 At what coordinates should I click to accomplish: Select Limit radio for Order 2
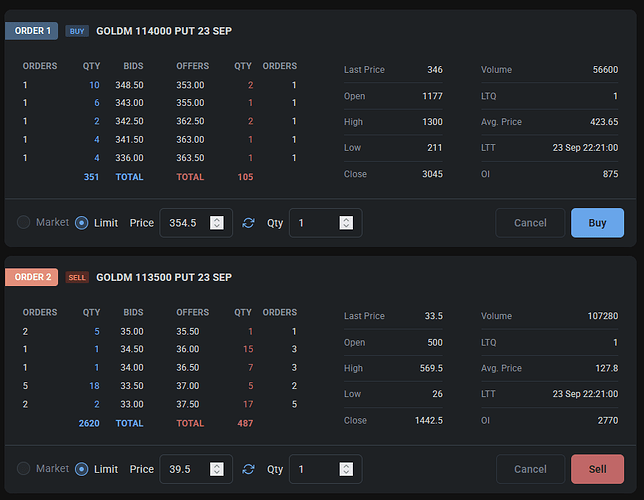(x=82, y=469)
